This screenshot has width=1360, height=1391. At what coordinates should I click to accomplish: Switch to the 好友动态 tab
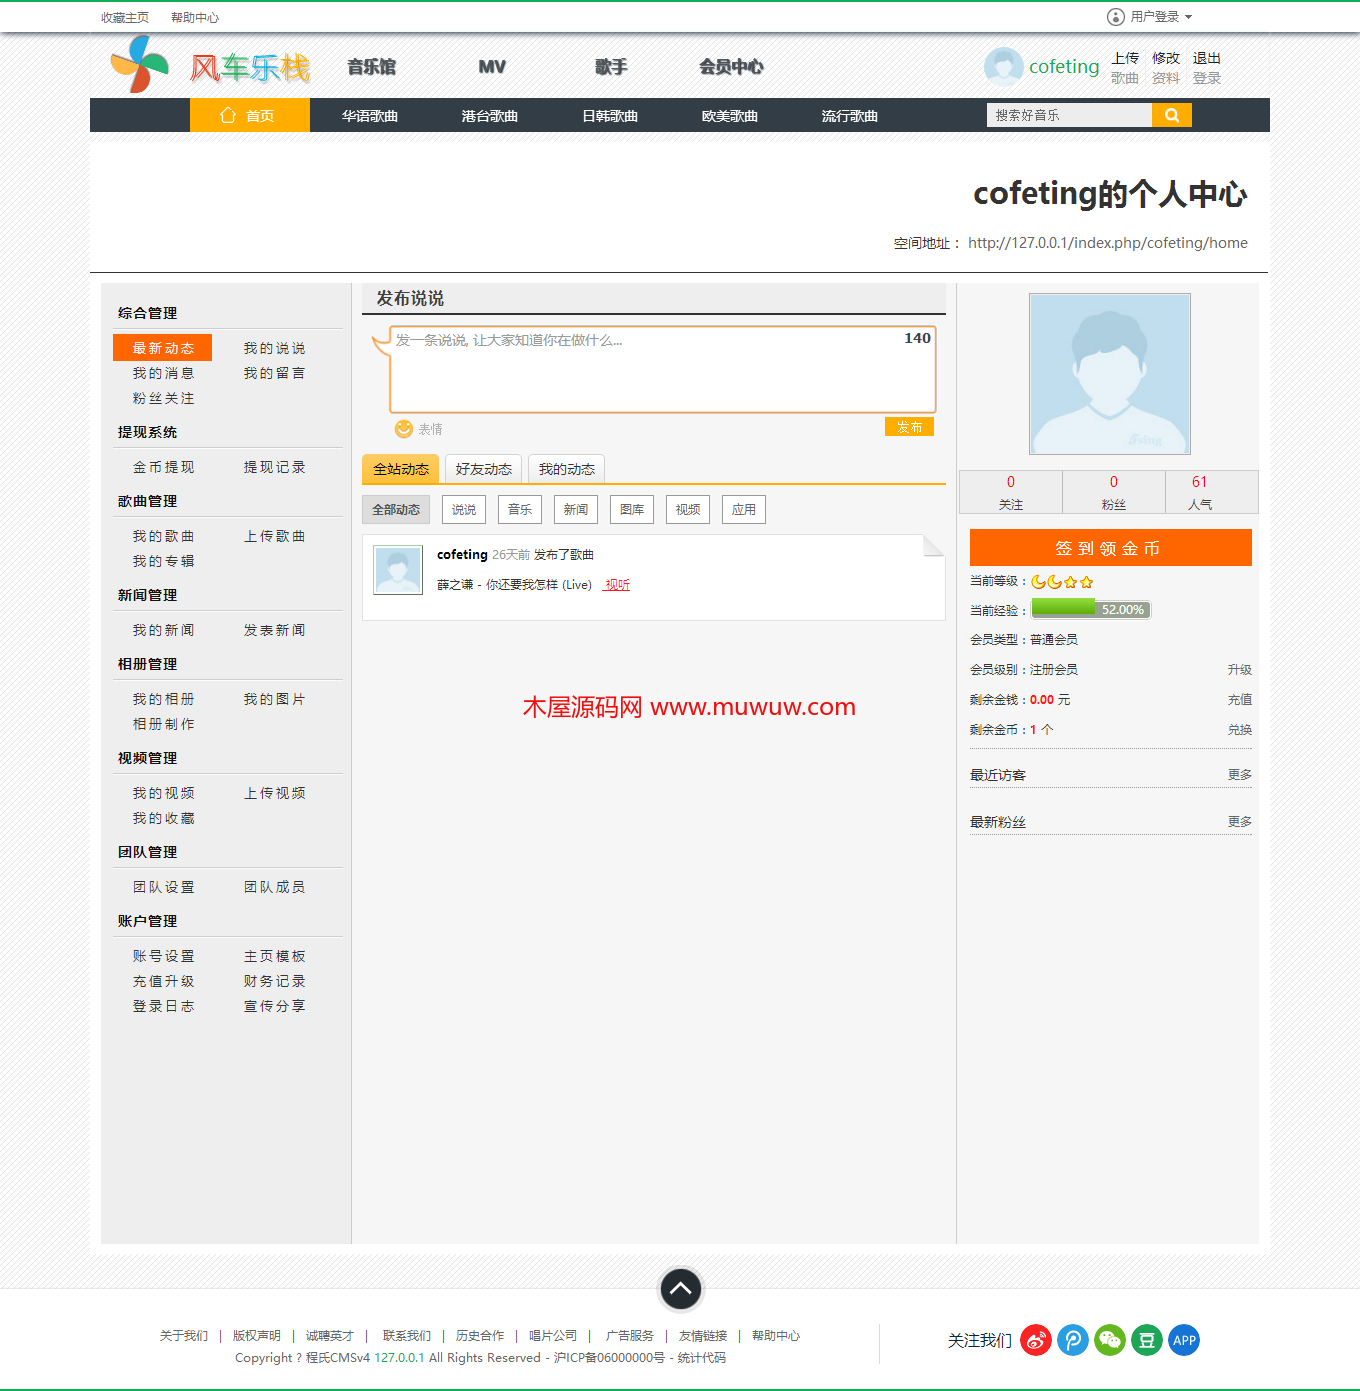point(483,469)
